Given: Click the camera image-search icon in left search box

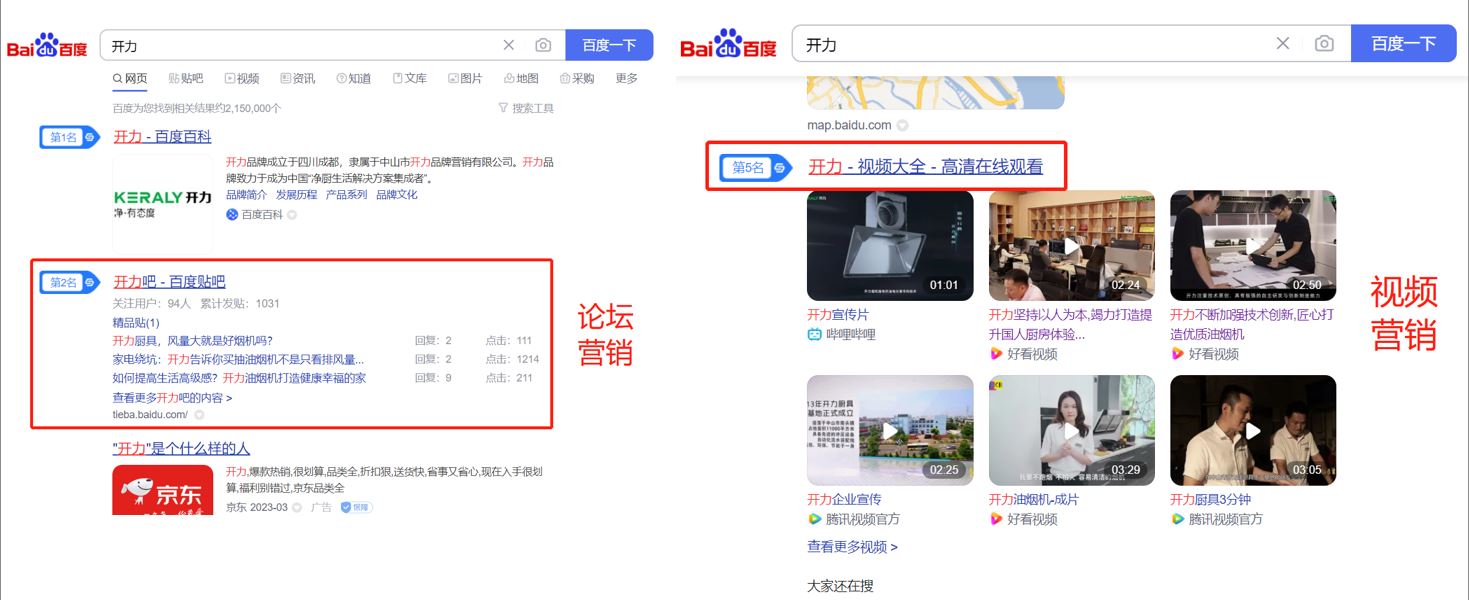Looking at the screenshot, I should coord(543,45).
